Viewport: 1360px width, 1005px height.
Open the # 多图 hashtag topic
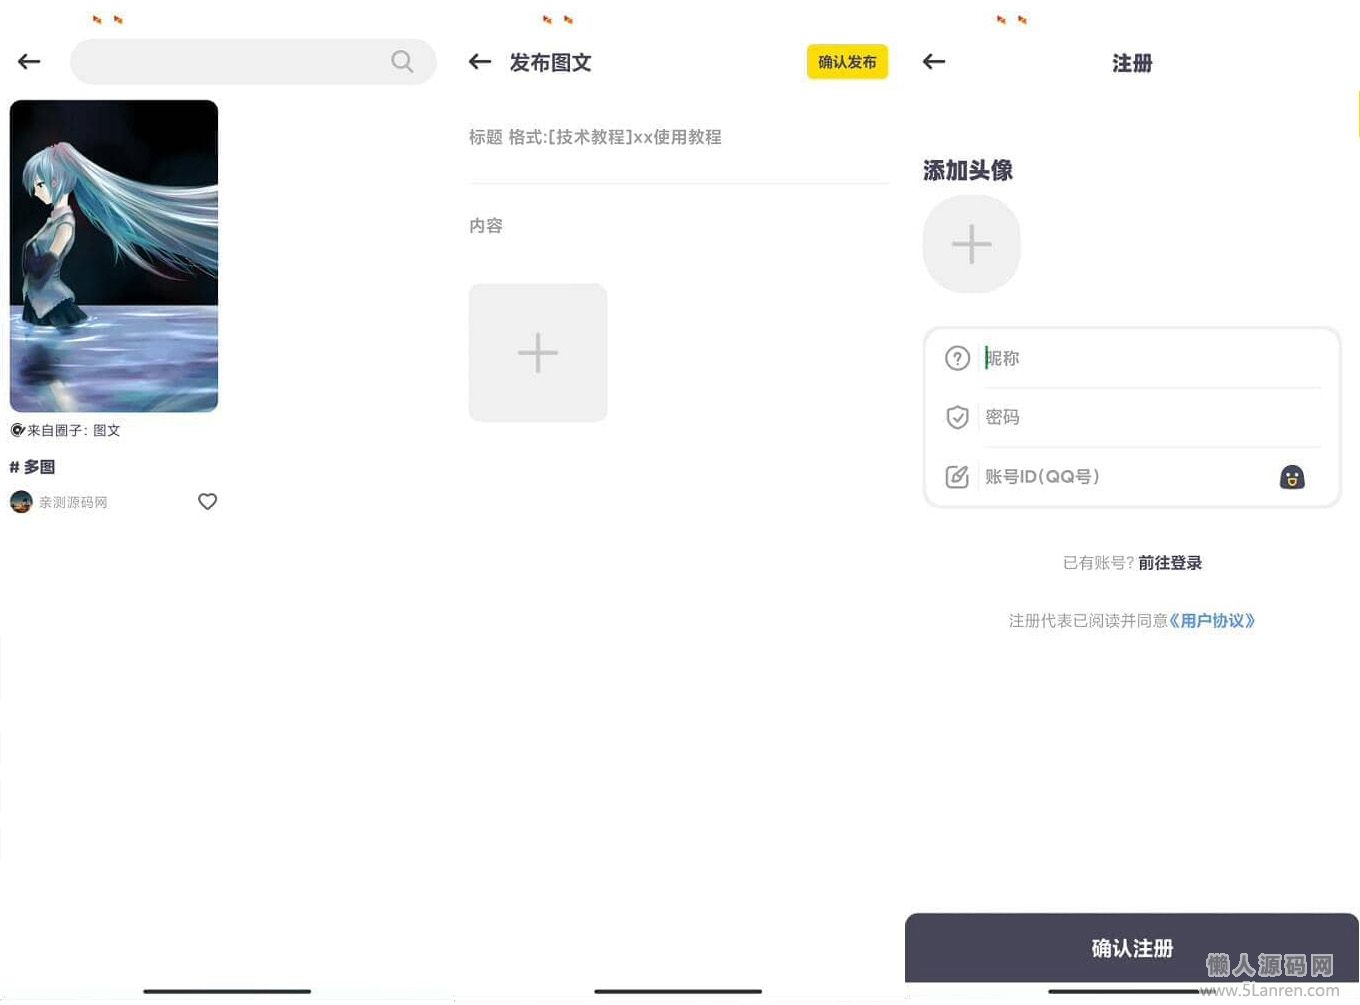click(32, 467)
